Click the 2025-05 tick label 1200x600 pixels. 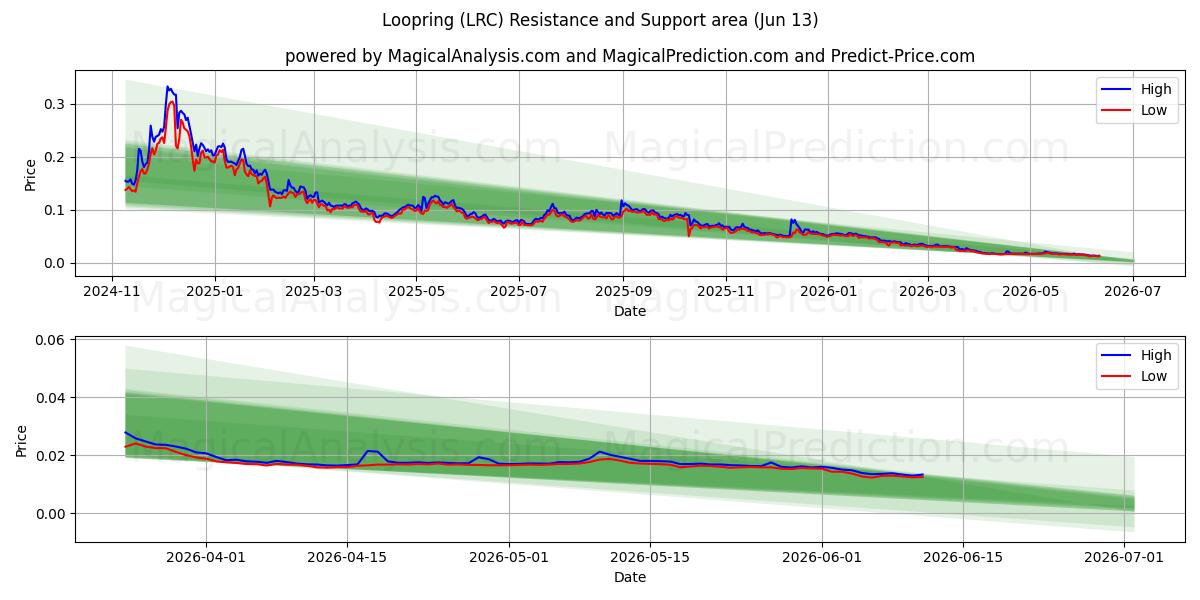(x=416, y=291)
